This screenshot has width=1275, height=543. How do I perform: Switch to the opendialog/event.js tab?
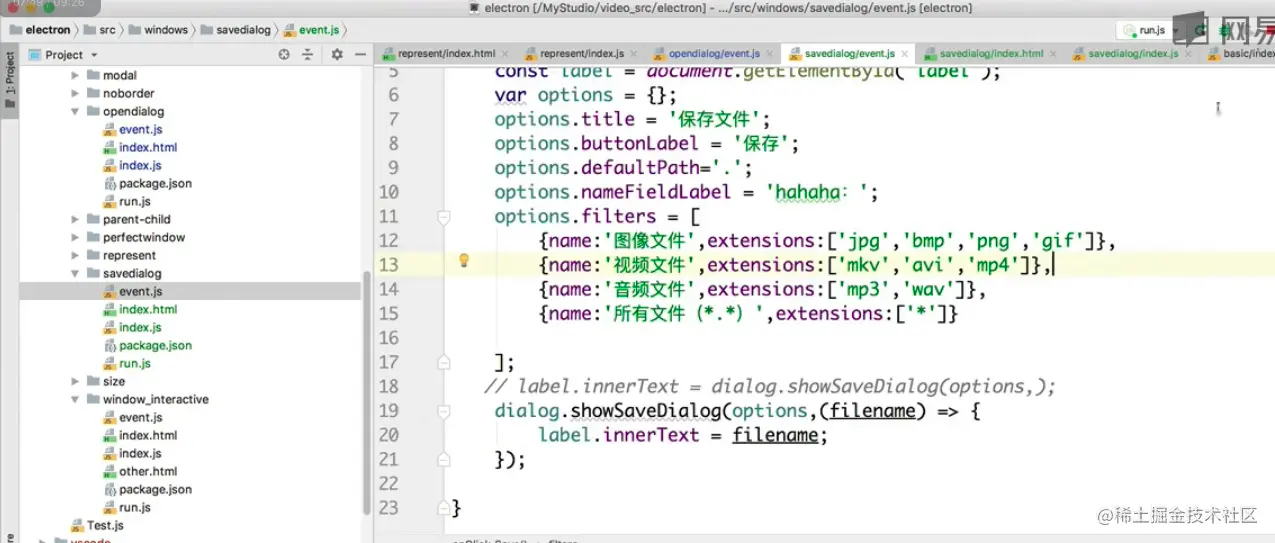pyautogui.click(x=713, y=54)
